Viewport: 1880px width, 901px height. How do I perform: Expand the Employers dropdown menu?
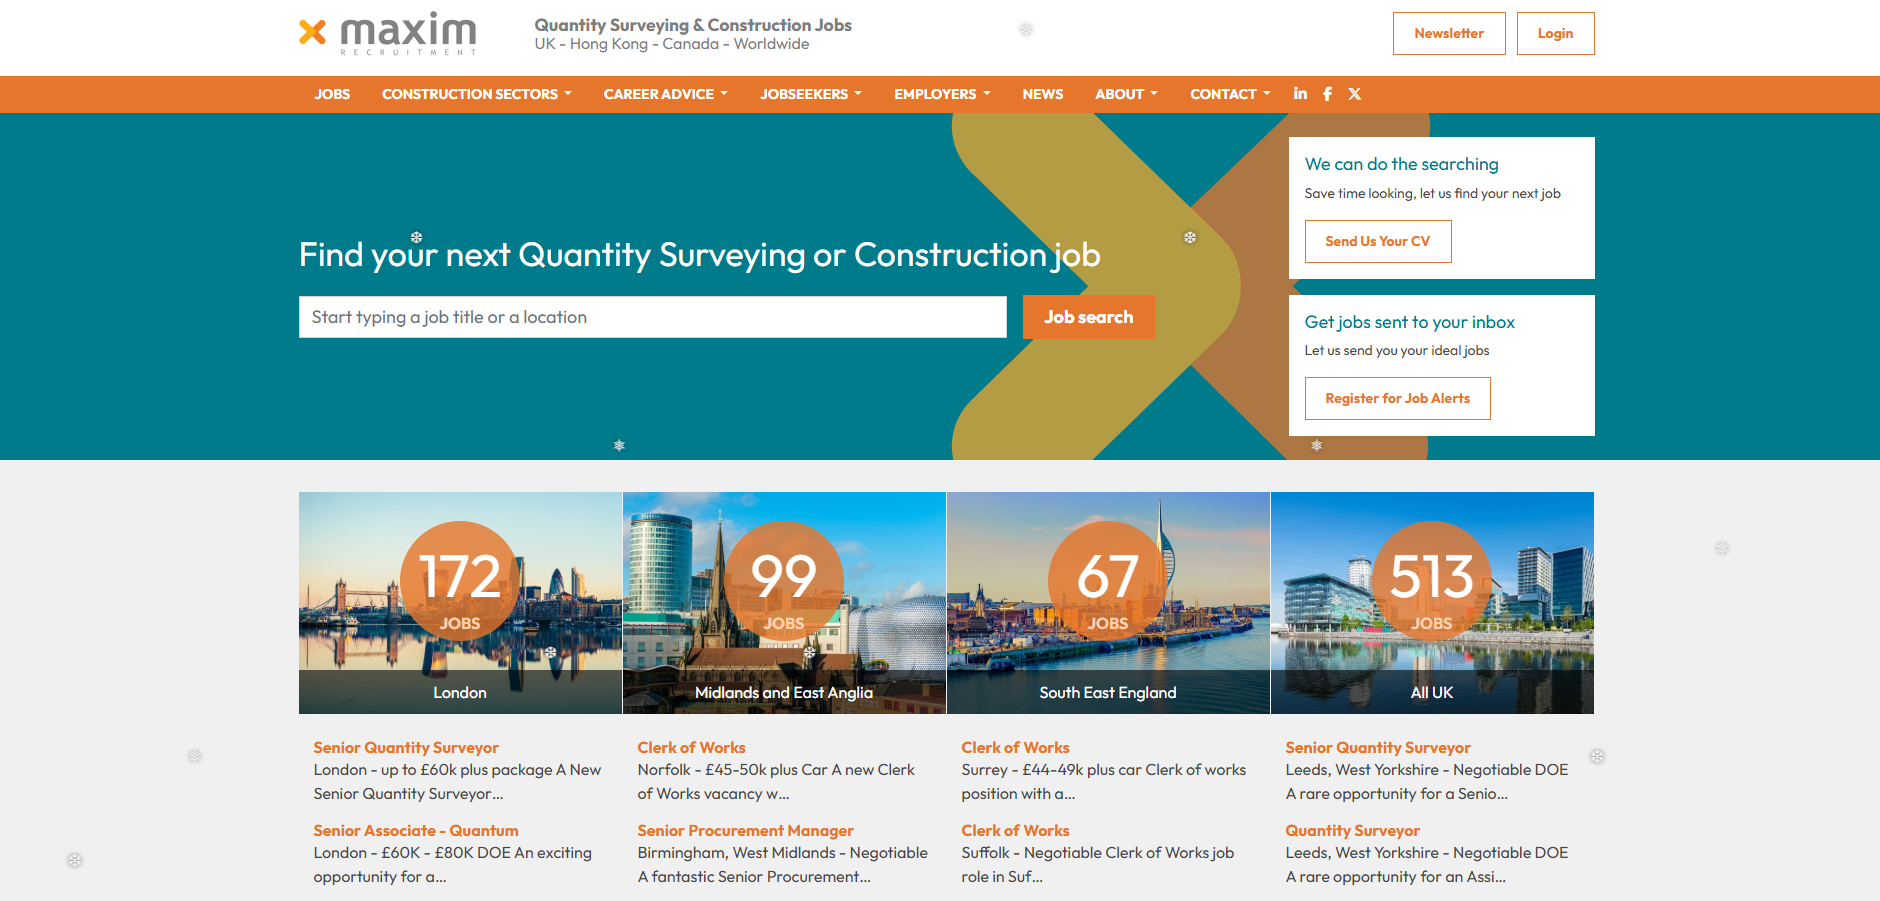943,94
